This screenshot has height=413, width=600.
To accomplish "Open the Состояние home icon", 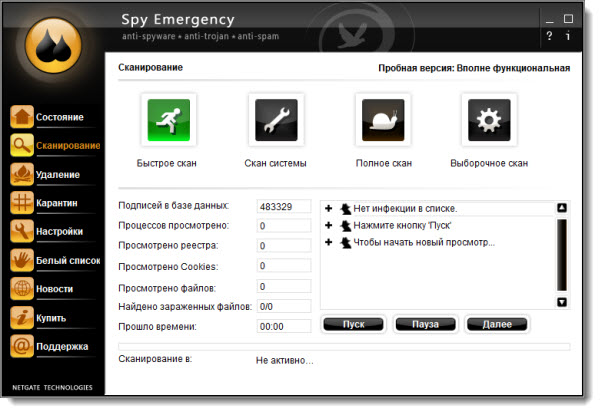I will (22, 116).
